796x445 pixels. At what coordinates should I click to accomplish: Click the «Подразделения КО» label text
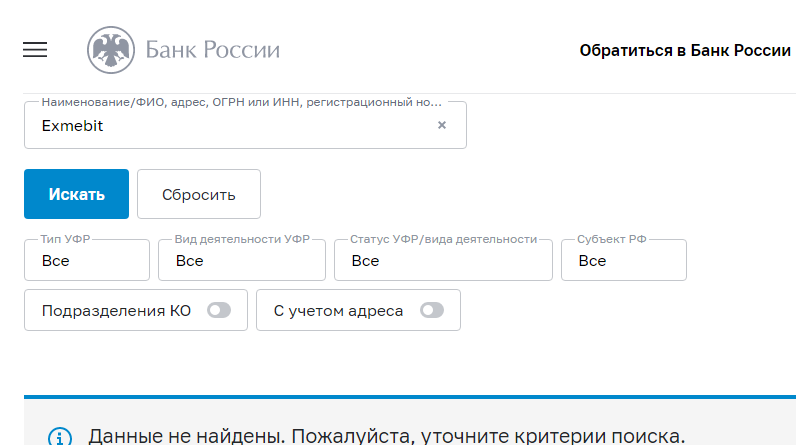point(116,311)
